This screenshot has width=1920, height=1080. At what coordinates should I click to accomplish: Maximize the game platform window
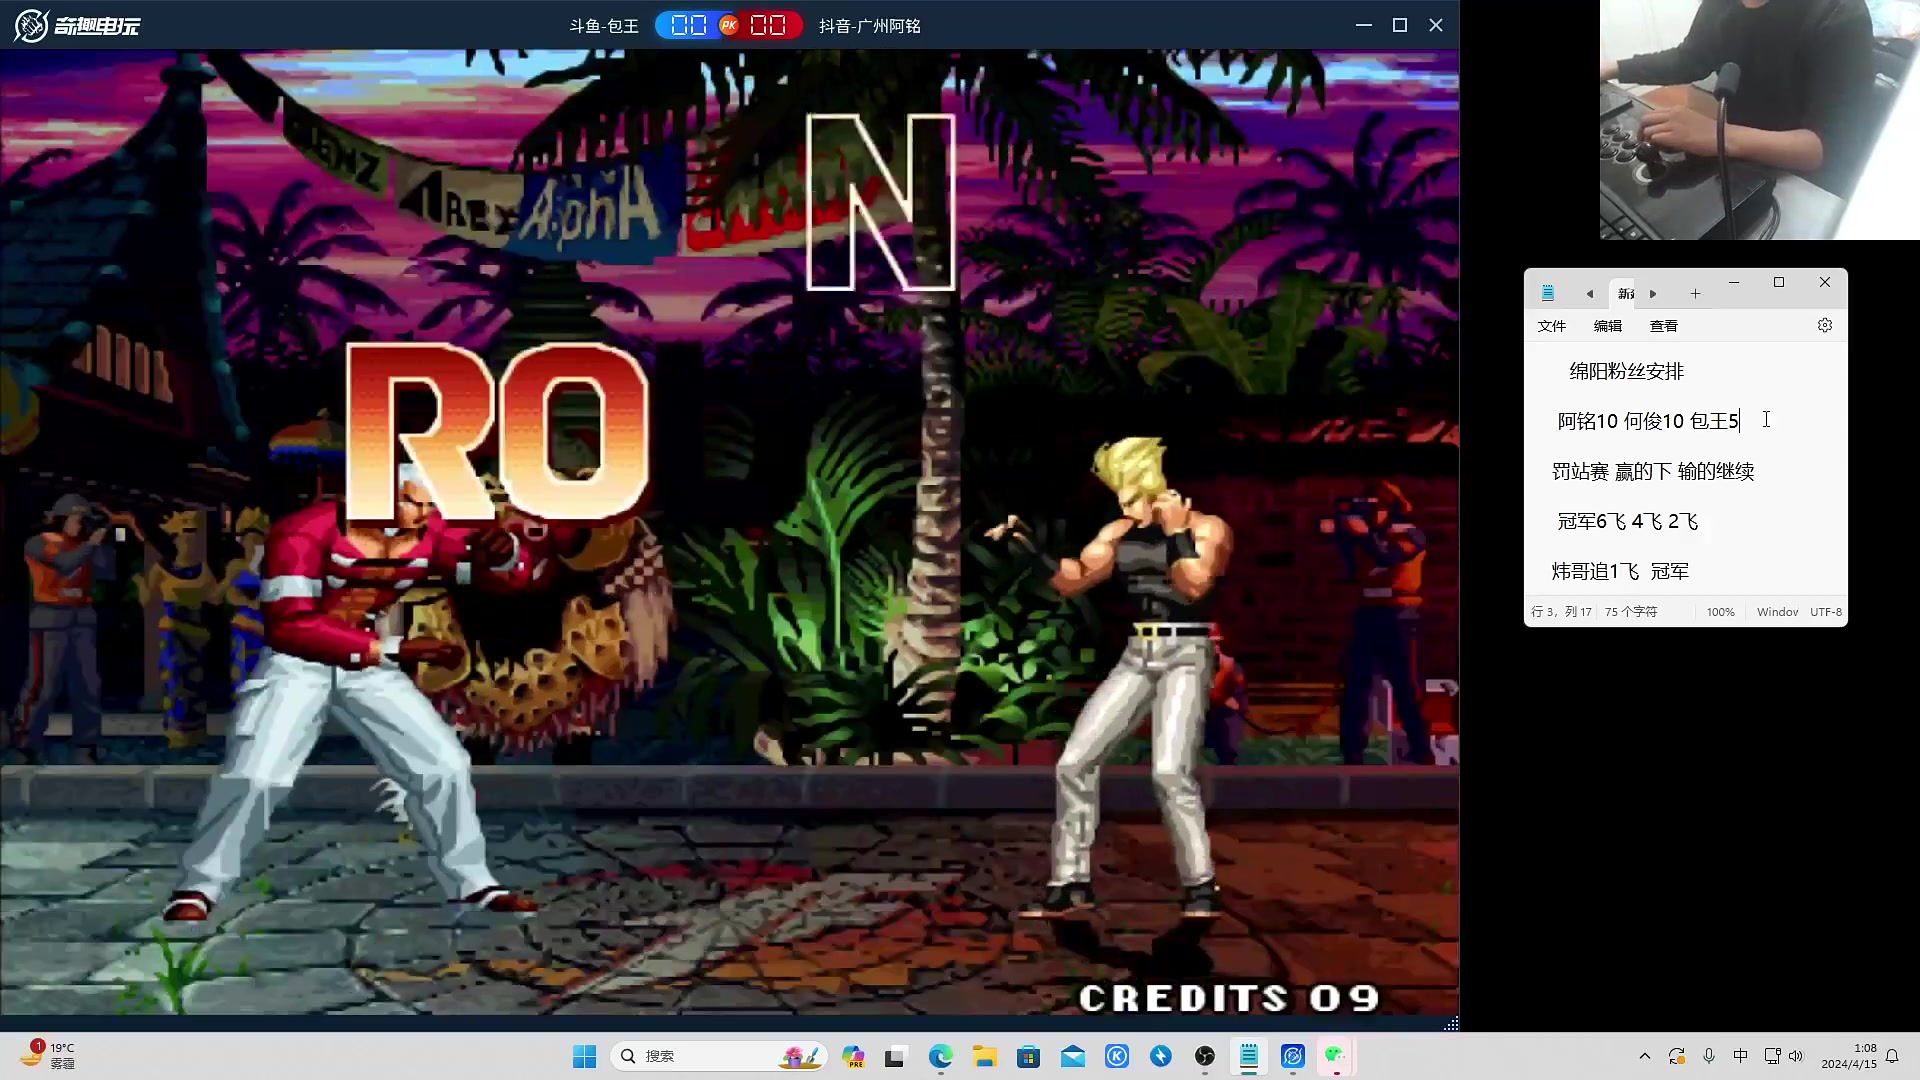1400,25
